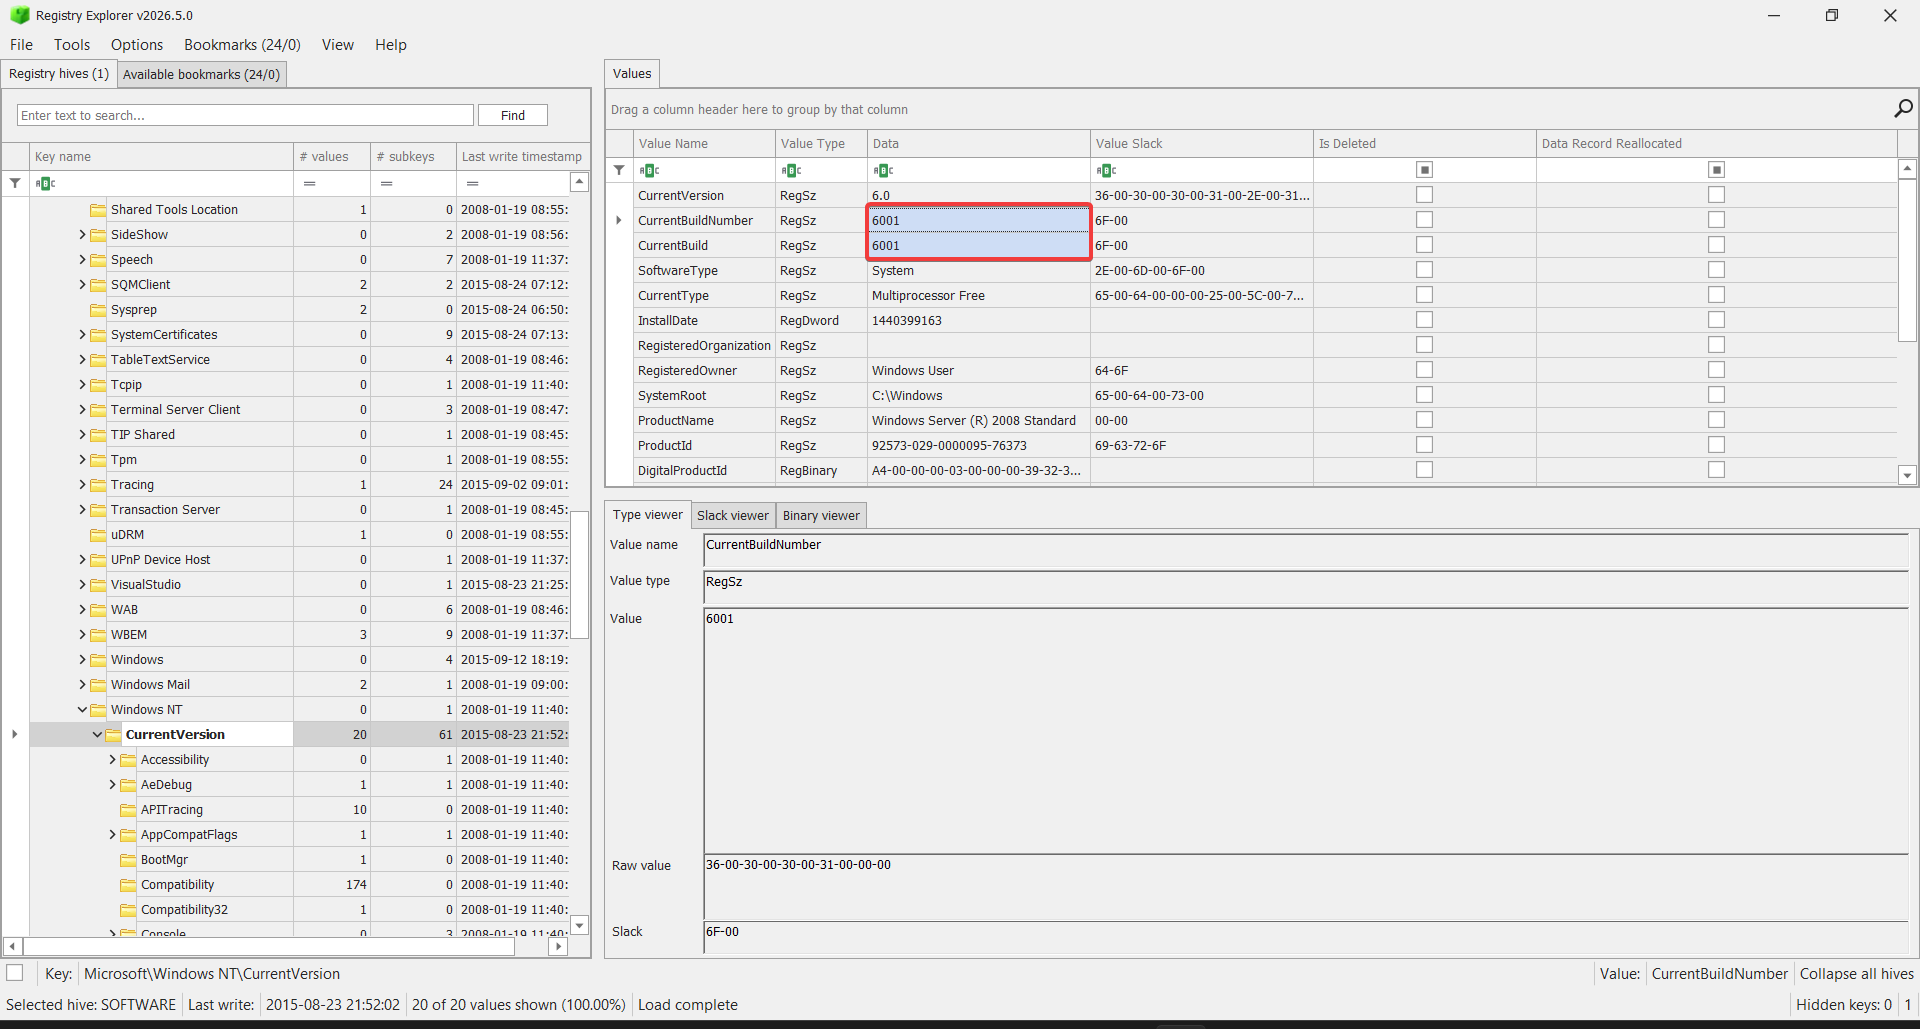Viewport: 1920px width, 1029px height.
Task: Click the Value Slack filter condition icon
Action: 1106,170
